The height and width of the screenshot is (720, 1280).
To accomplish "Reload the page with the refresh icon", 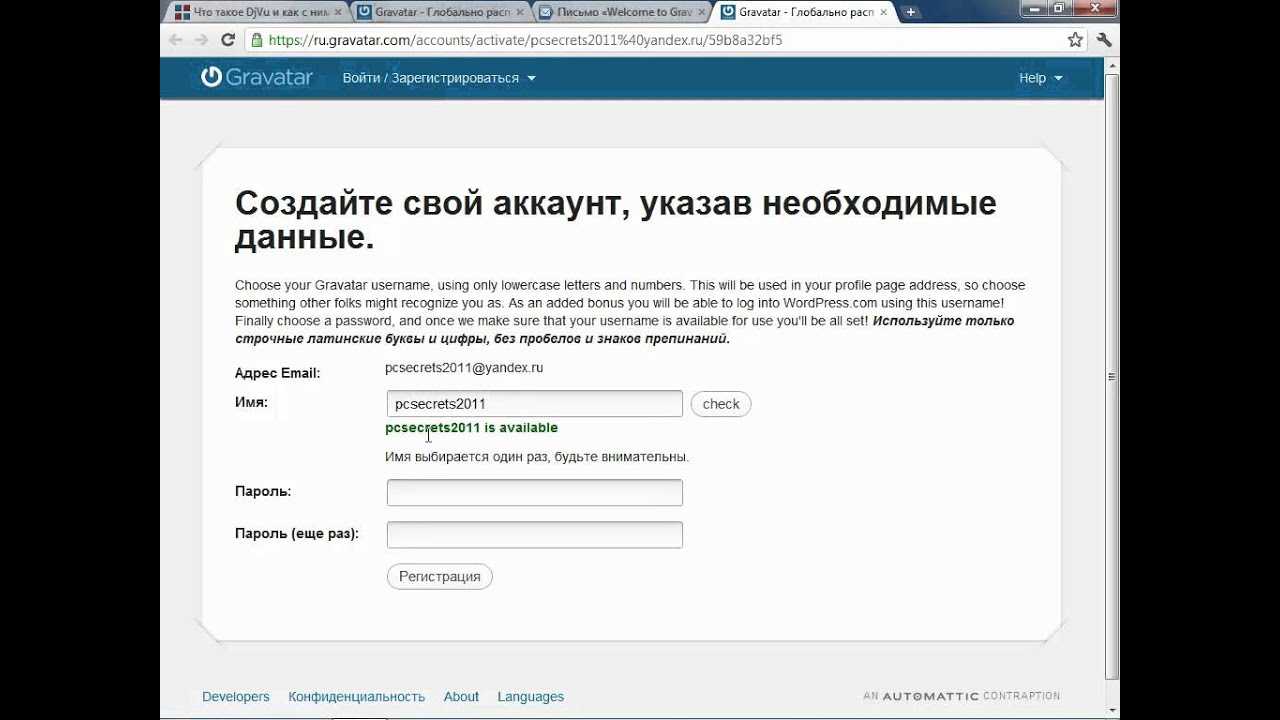I will coord(228,40).
